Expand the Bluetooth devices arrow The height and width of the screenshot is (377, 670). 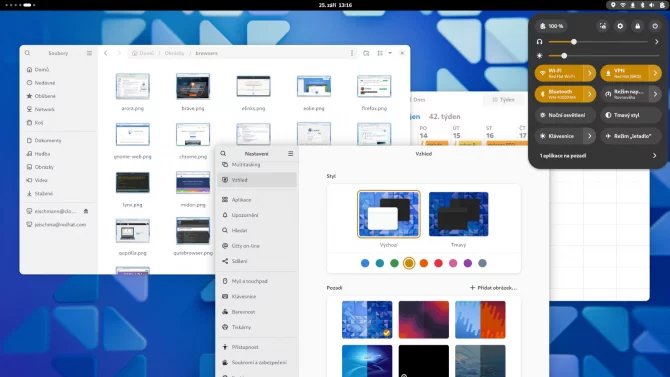pos(590,94)
